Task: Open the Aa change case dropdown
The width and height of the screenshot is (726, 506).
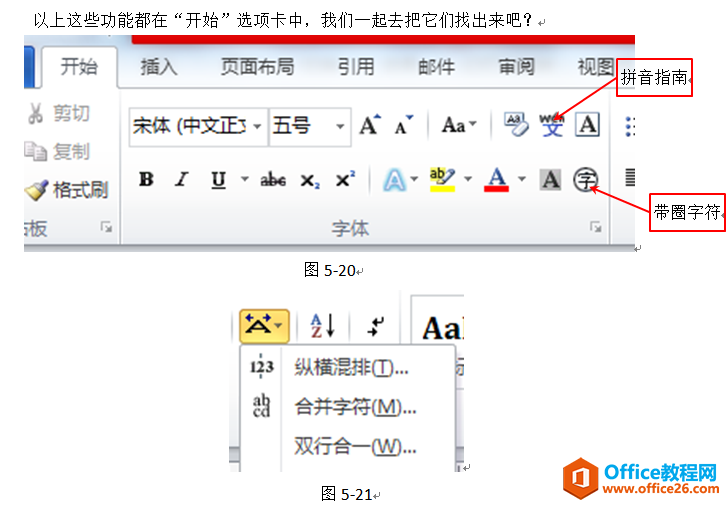Action: click(459, 125)
